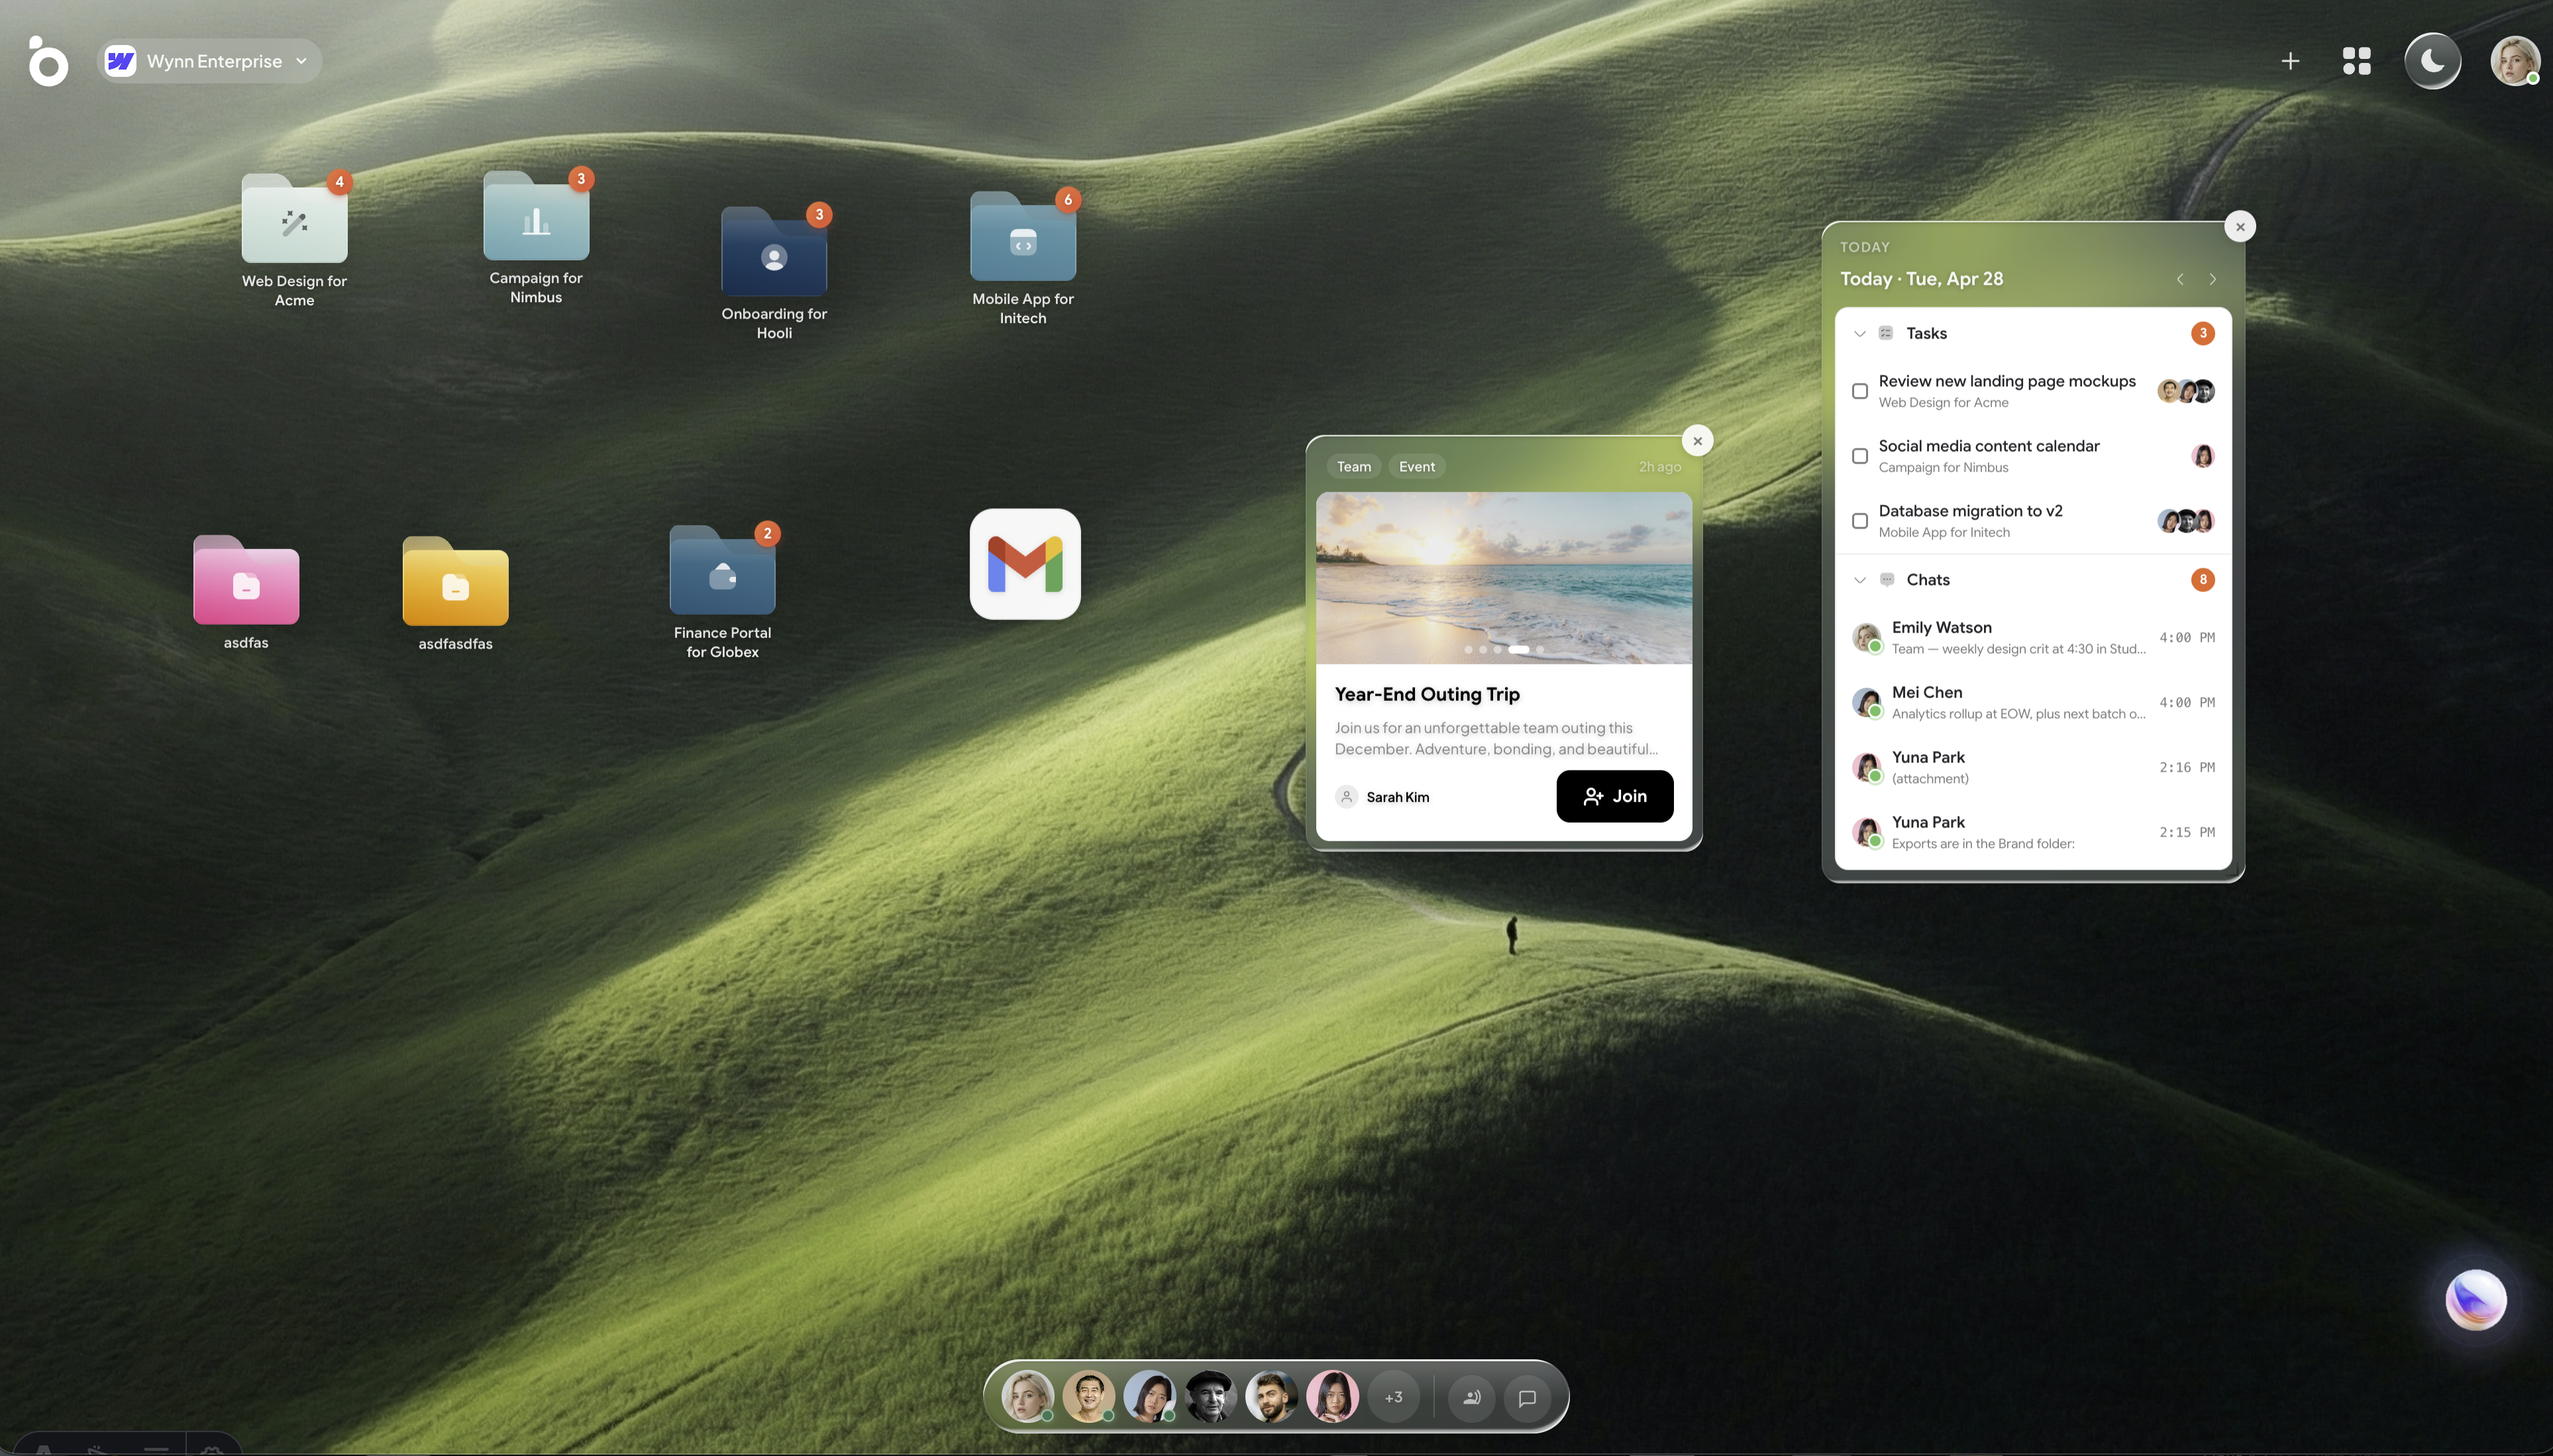Click the voice huddle icon in the dock

tap(1471, 1397)
